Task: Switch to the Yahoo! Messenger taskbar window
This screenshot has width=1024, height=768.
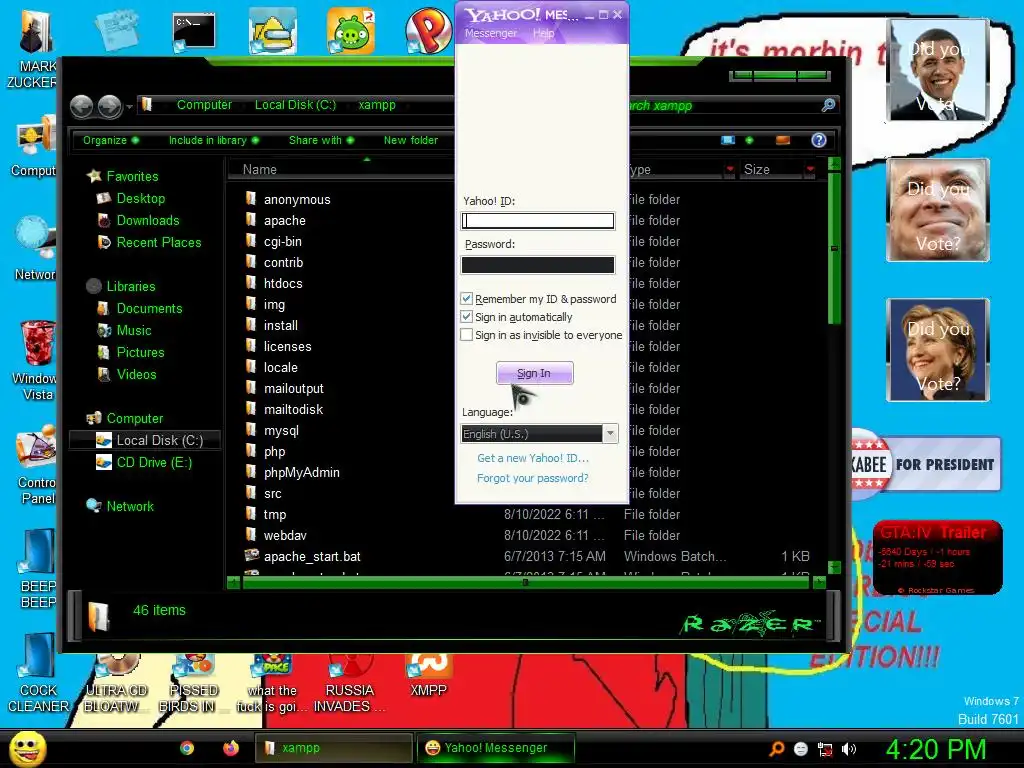Action: point(496,748)
